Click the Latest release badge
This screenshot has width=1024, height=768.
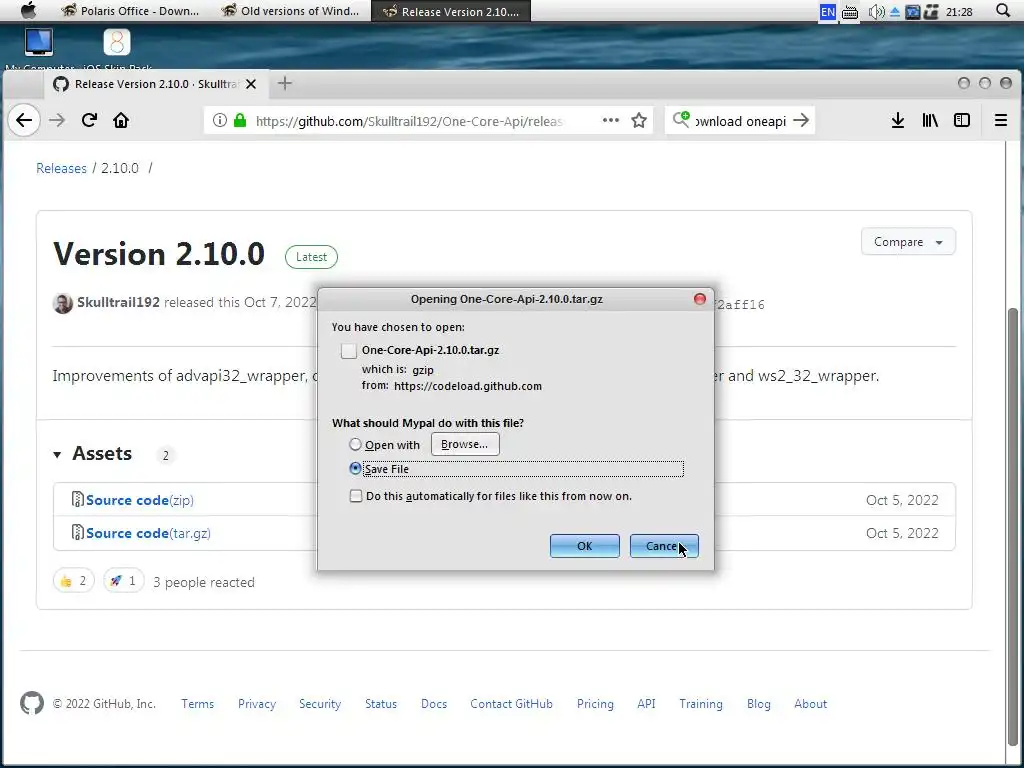(x=312, y=257)
